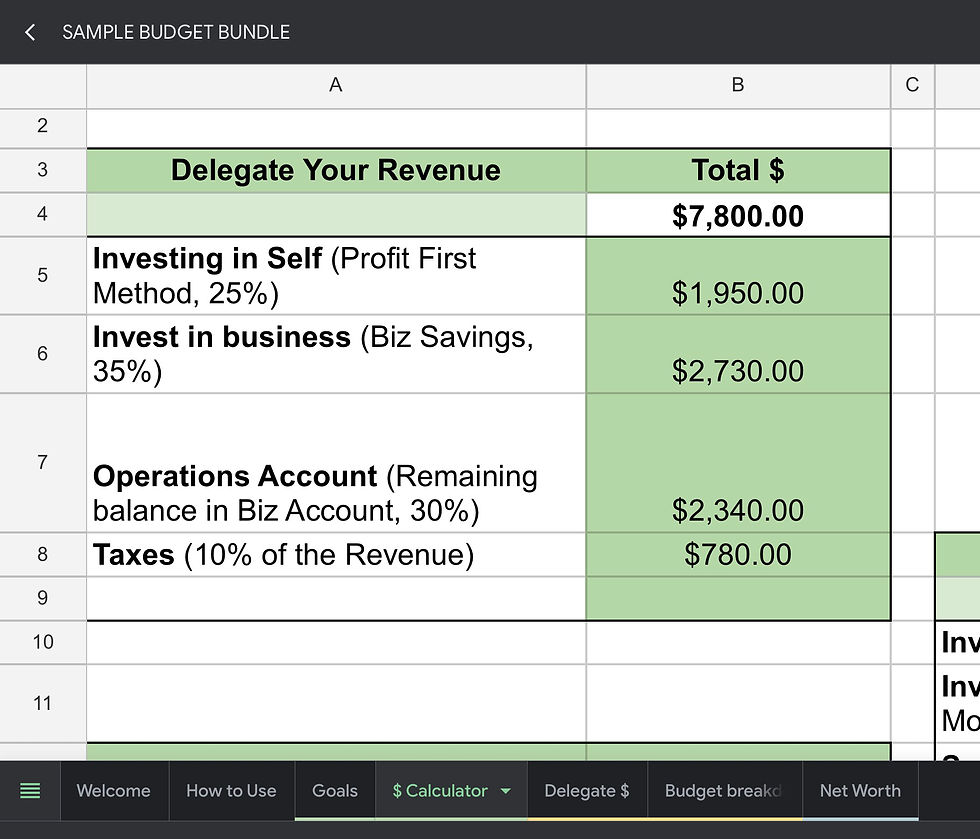Select column B header
This screenshot has width=980, height=839.
738,85
